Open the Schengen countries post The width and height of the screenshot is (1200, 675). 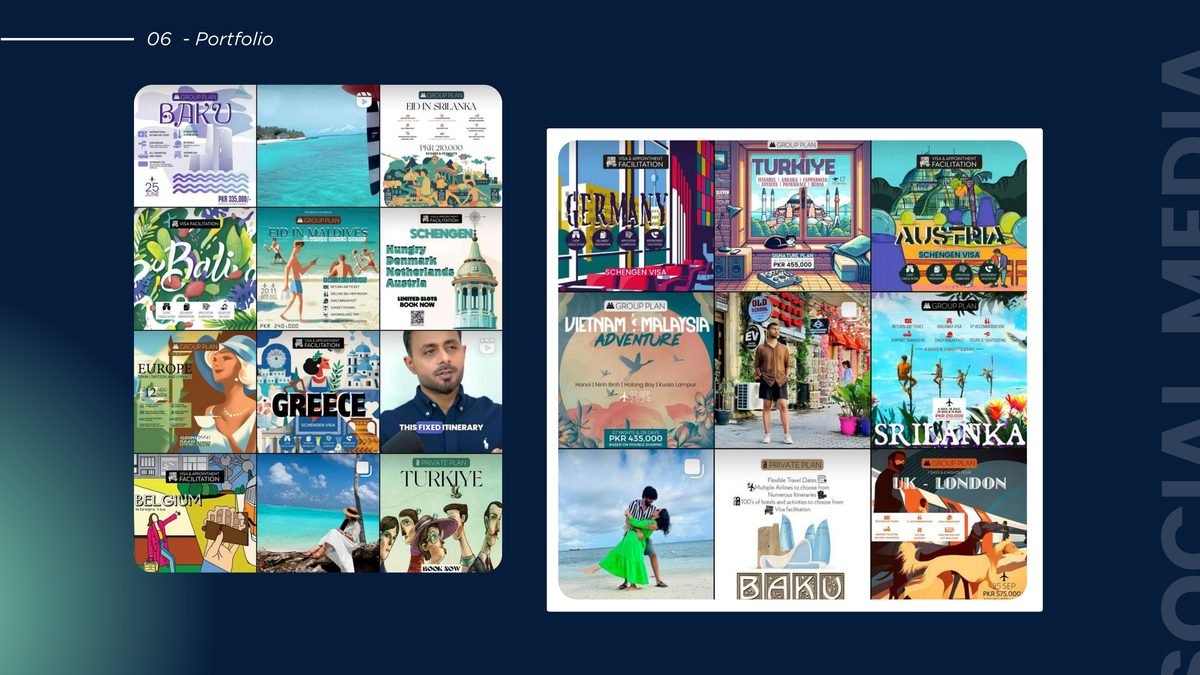click(441, 268)
